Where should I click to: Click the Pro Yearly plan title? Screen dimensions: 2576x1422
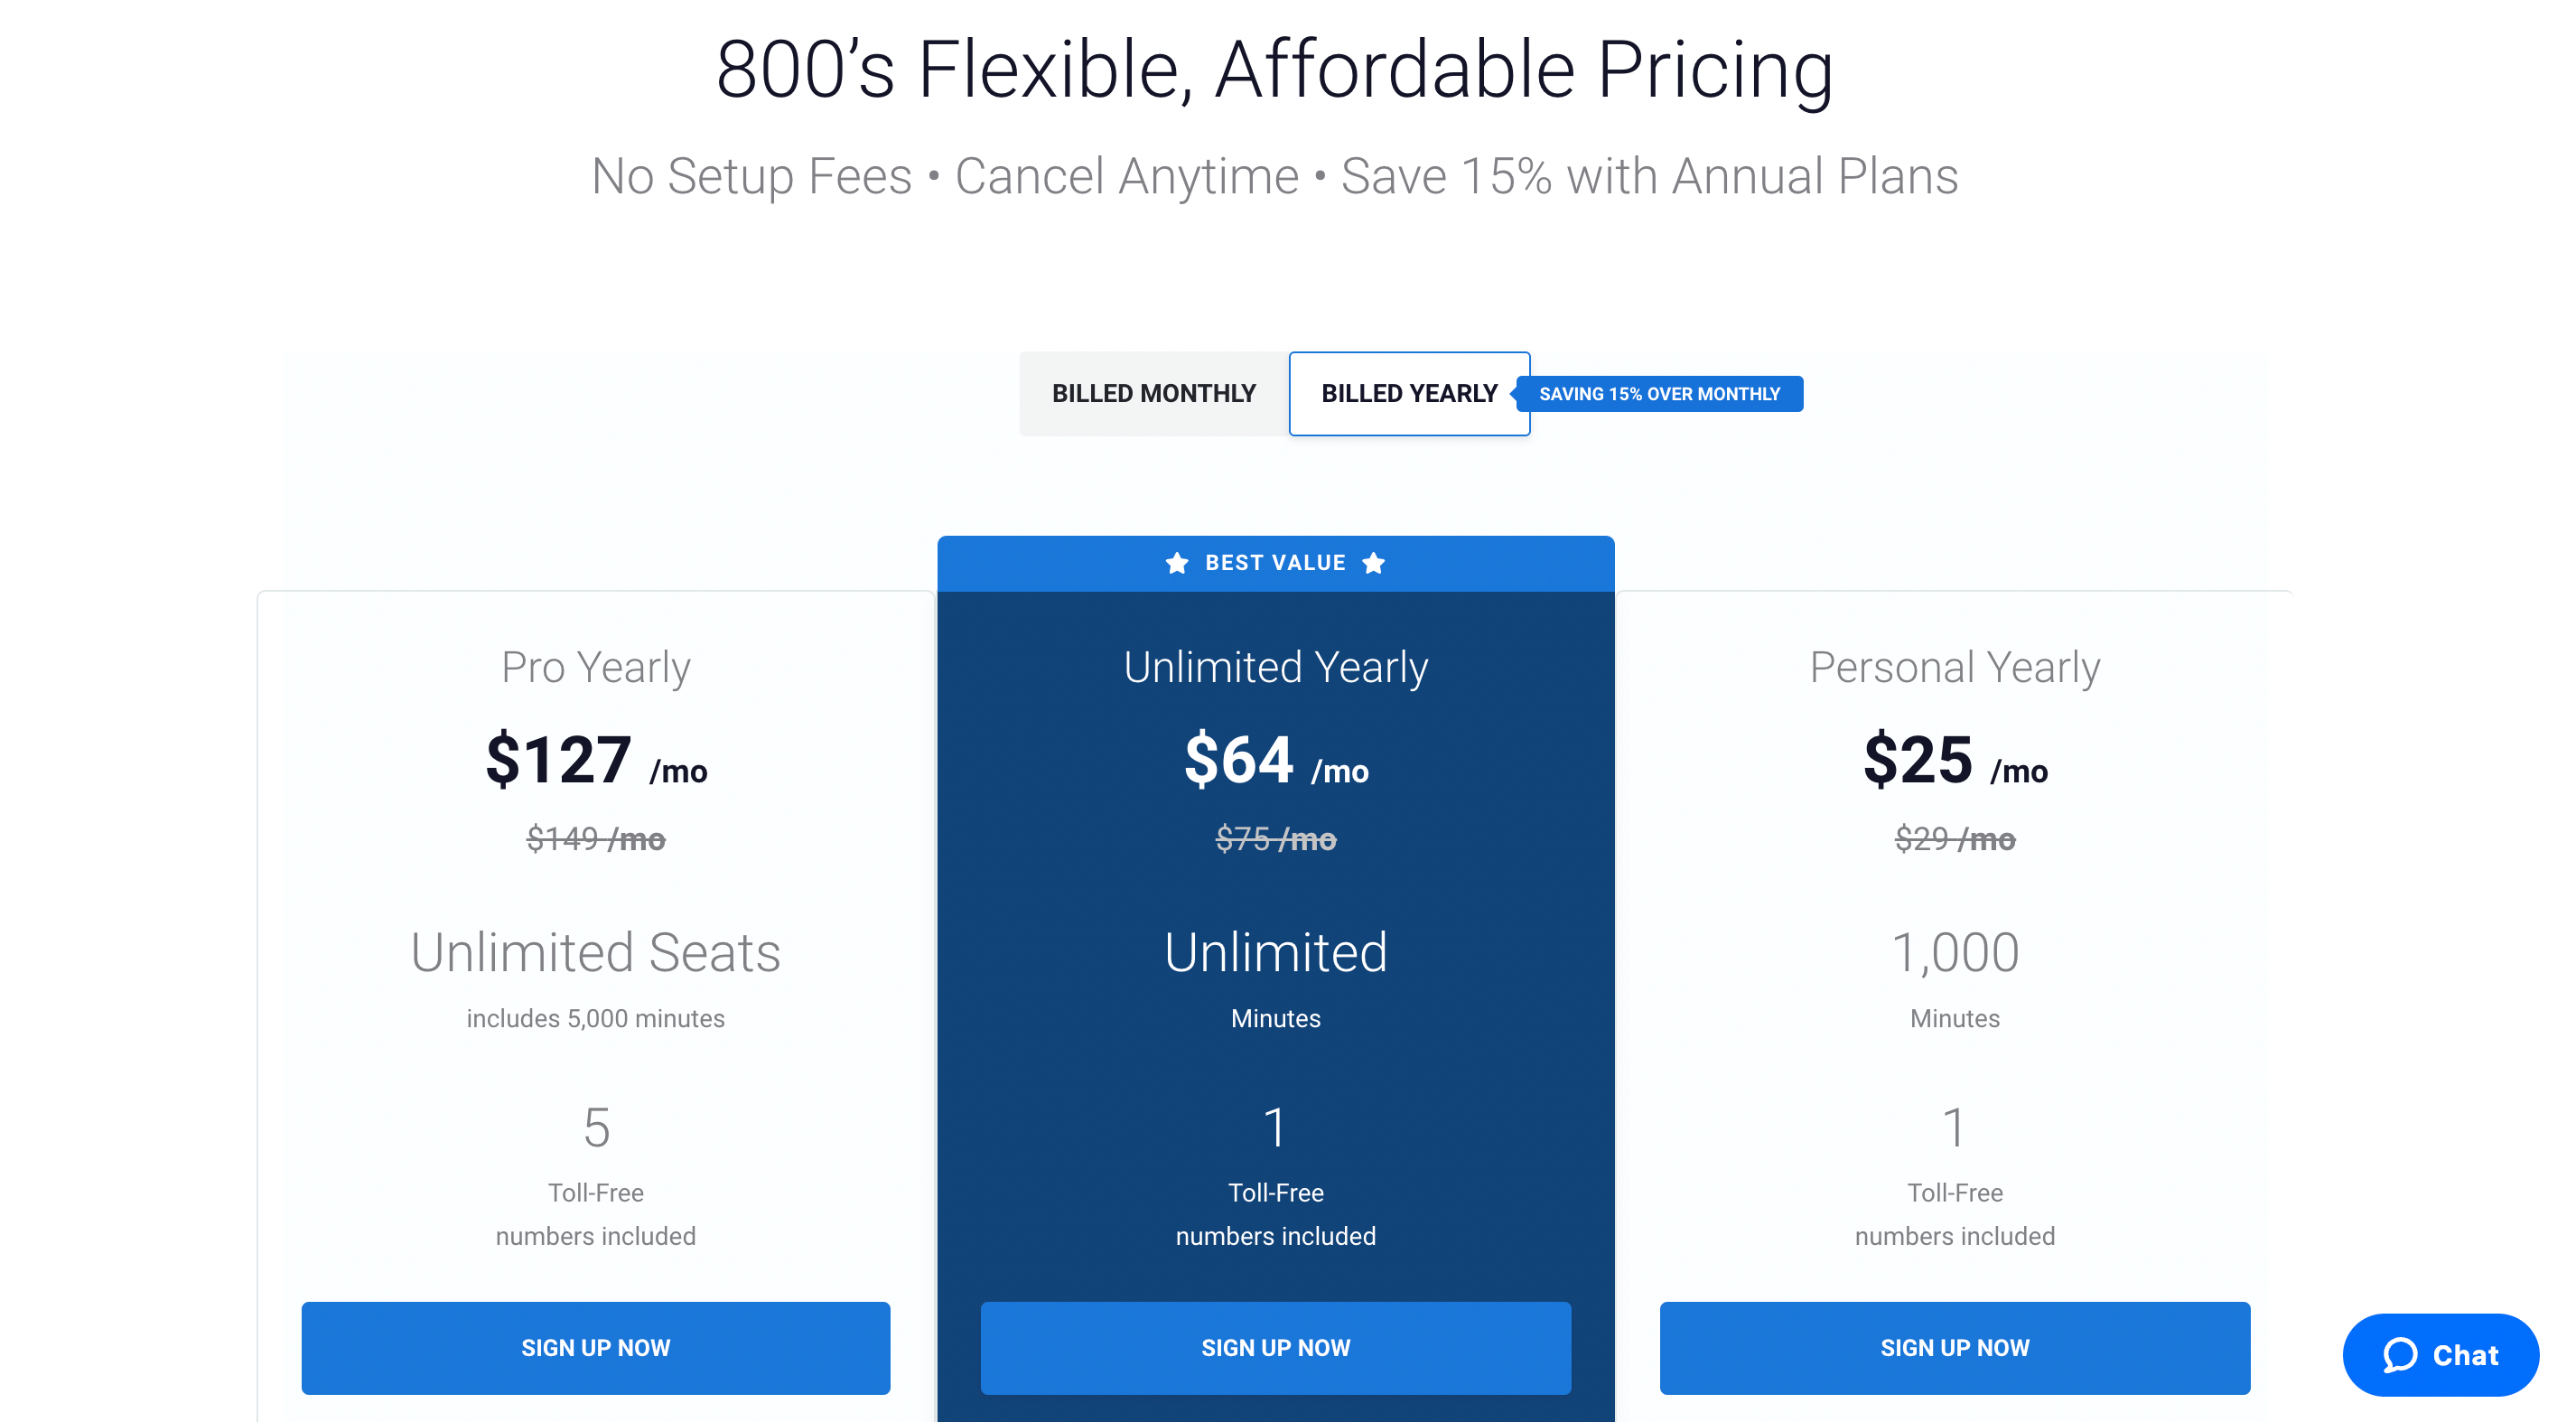596,667
